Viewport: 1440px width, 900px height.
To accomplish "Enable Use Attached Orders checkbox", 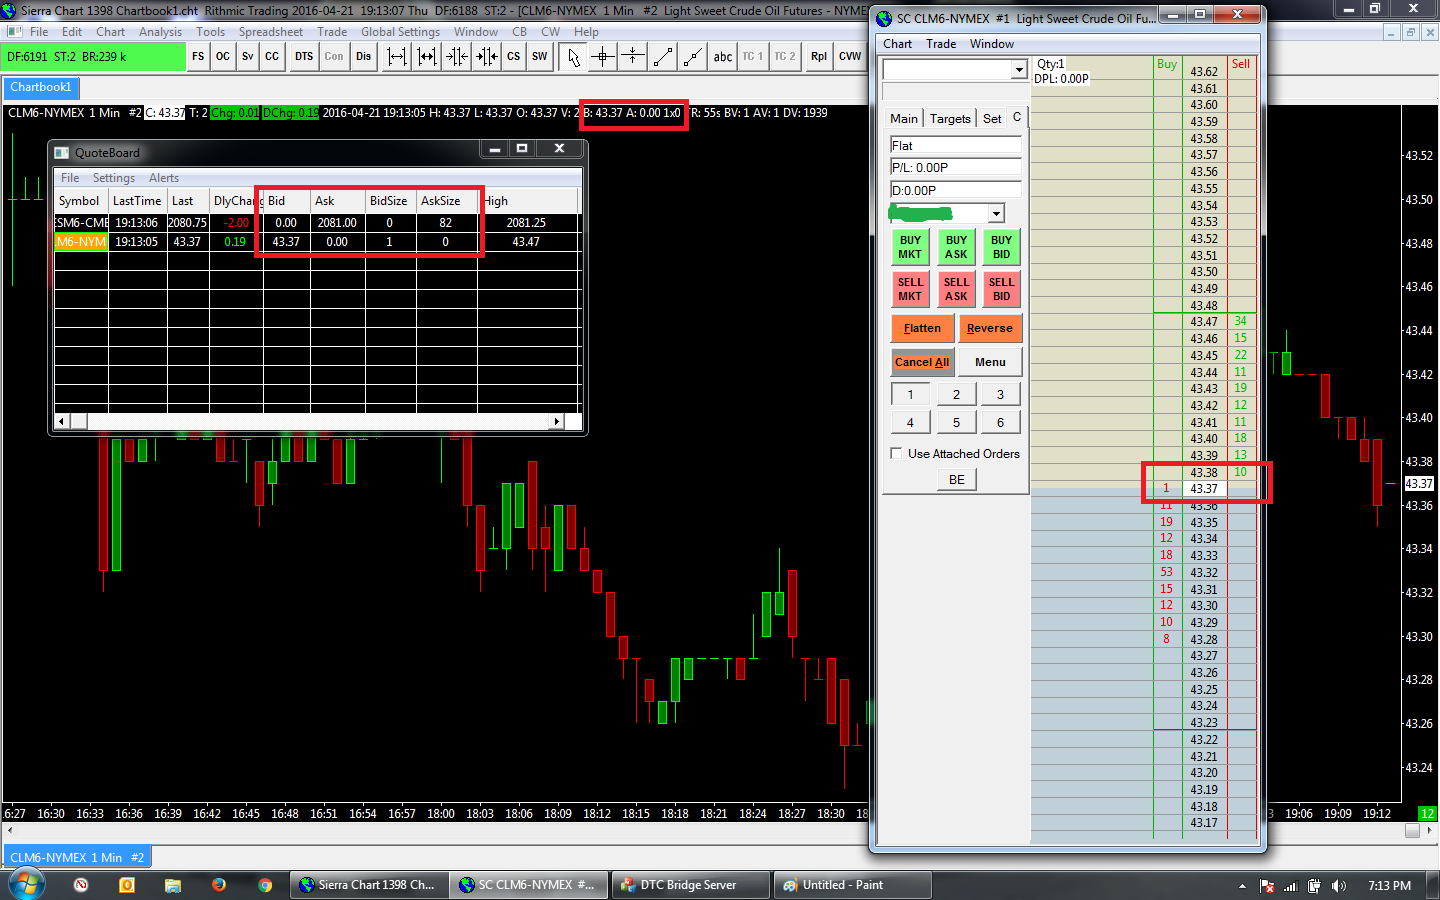I will click(897, 453).
